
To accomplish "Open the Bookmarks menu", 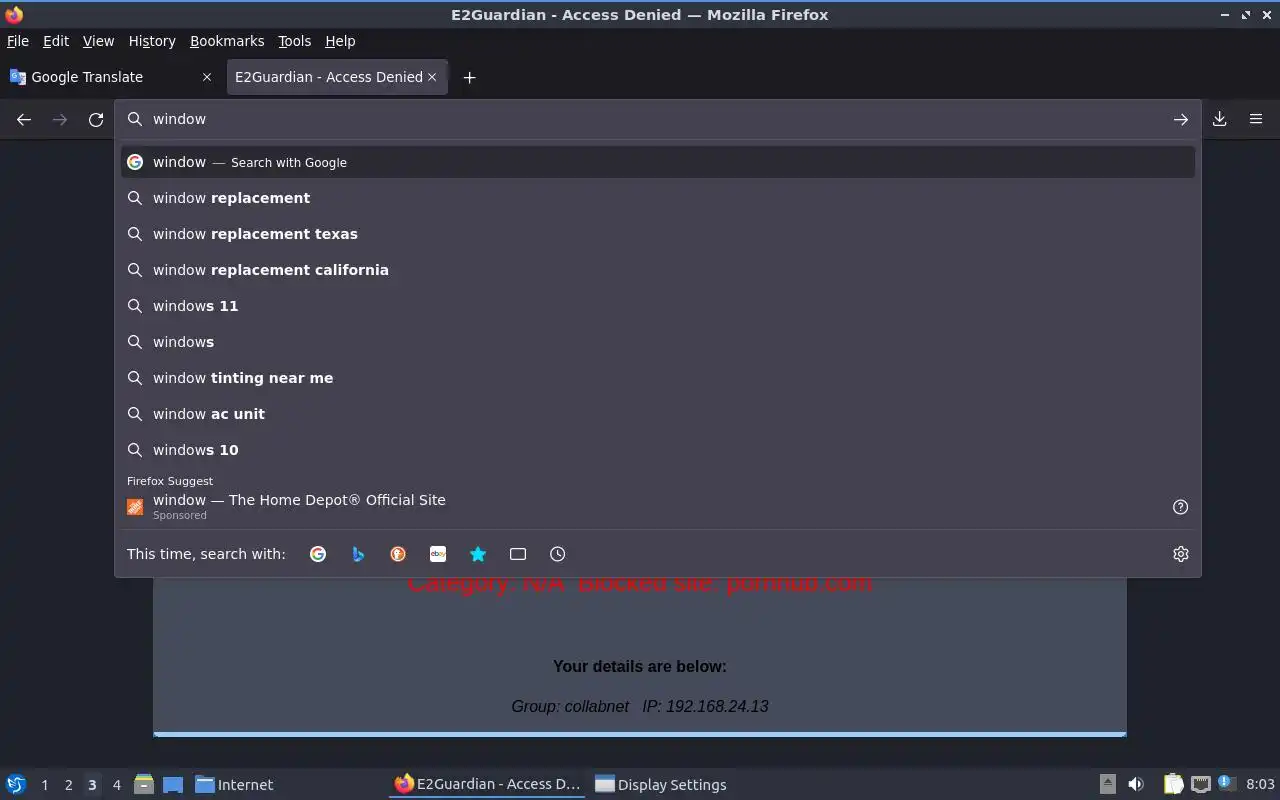I will point(227,41).
